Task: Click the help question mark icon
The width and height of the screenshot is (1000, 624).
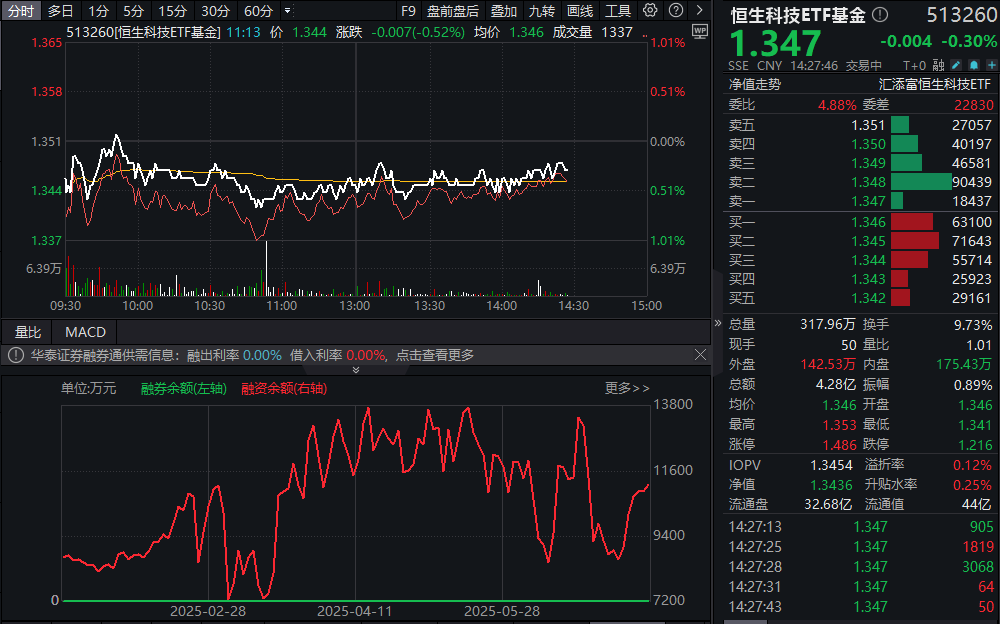Action: 676,11
